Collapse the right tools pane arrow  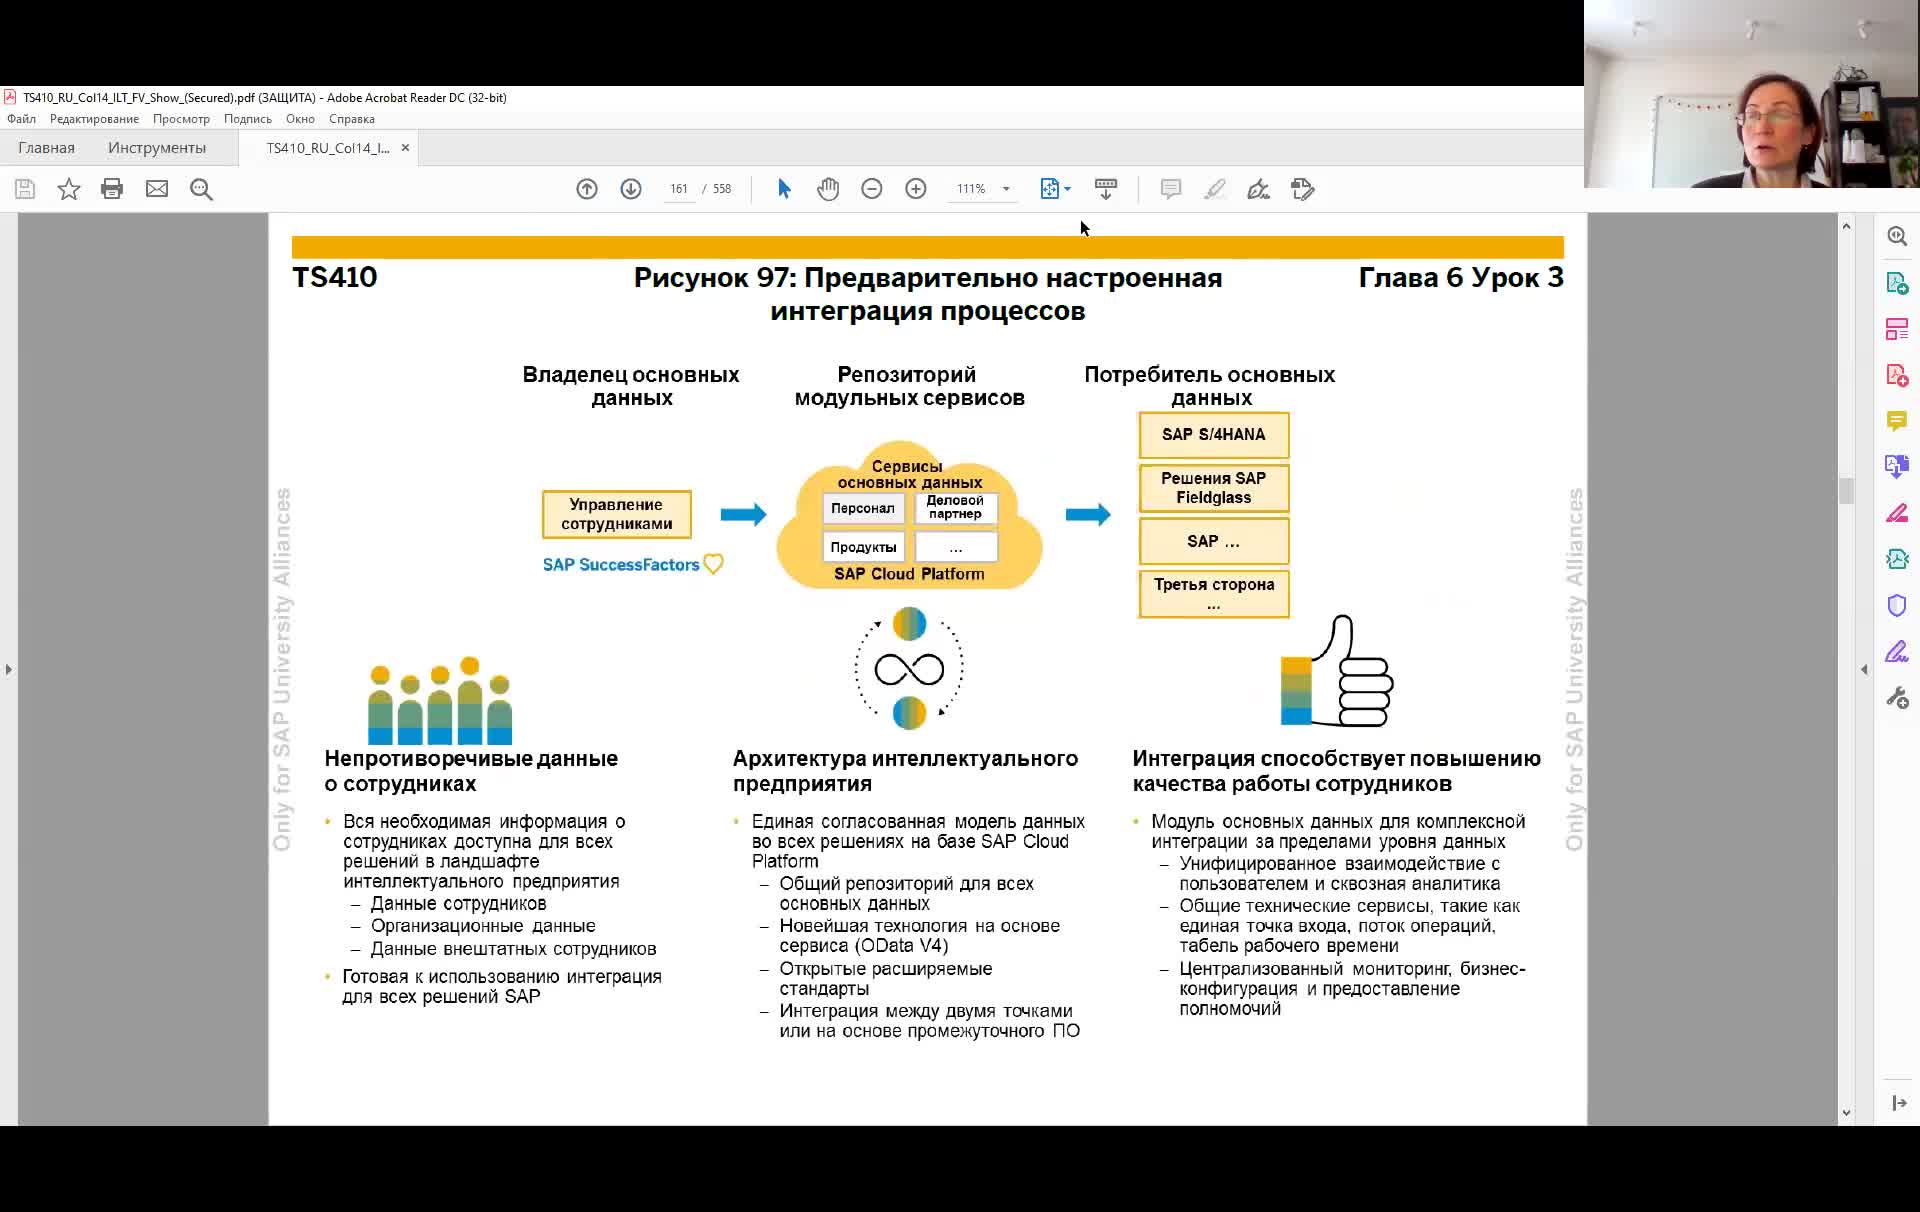pos(1864,669)
